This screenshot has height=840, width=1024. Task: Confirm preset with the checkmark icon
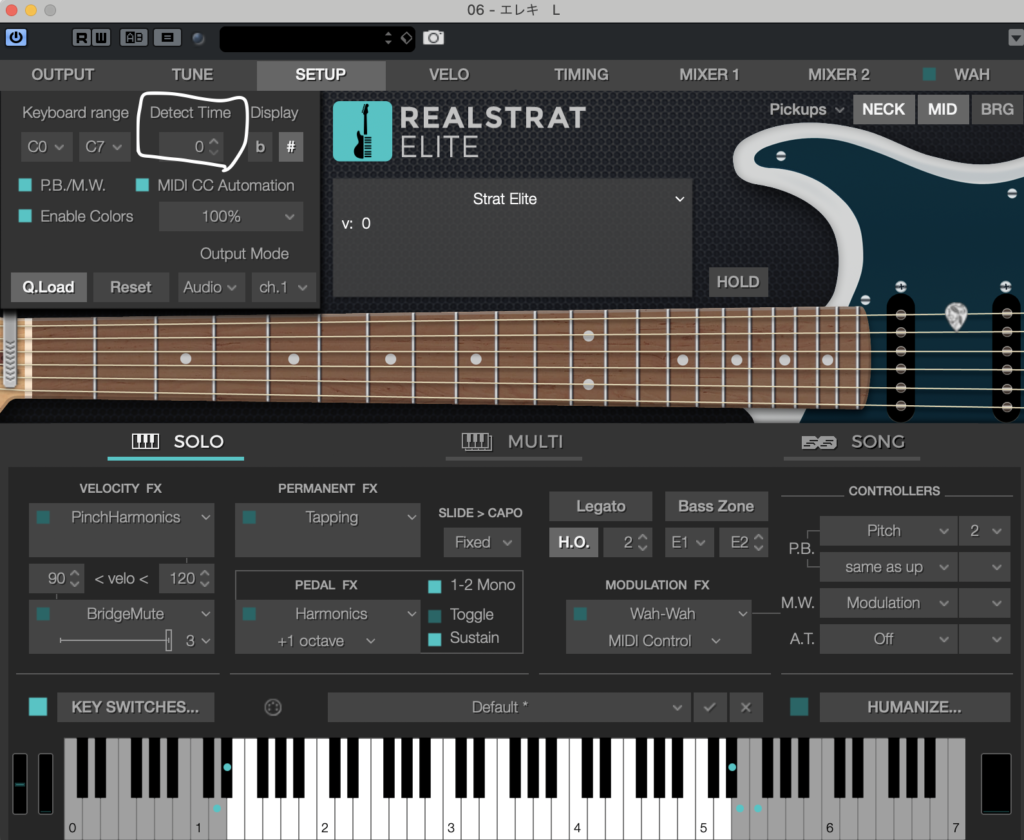[709, 707]
